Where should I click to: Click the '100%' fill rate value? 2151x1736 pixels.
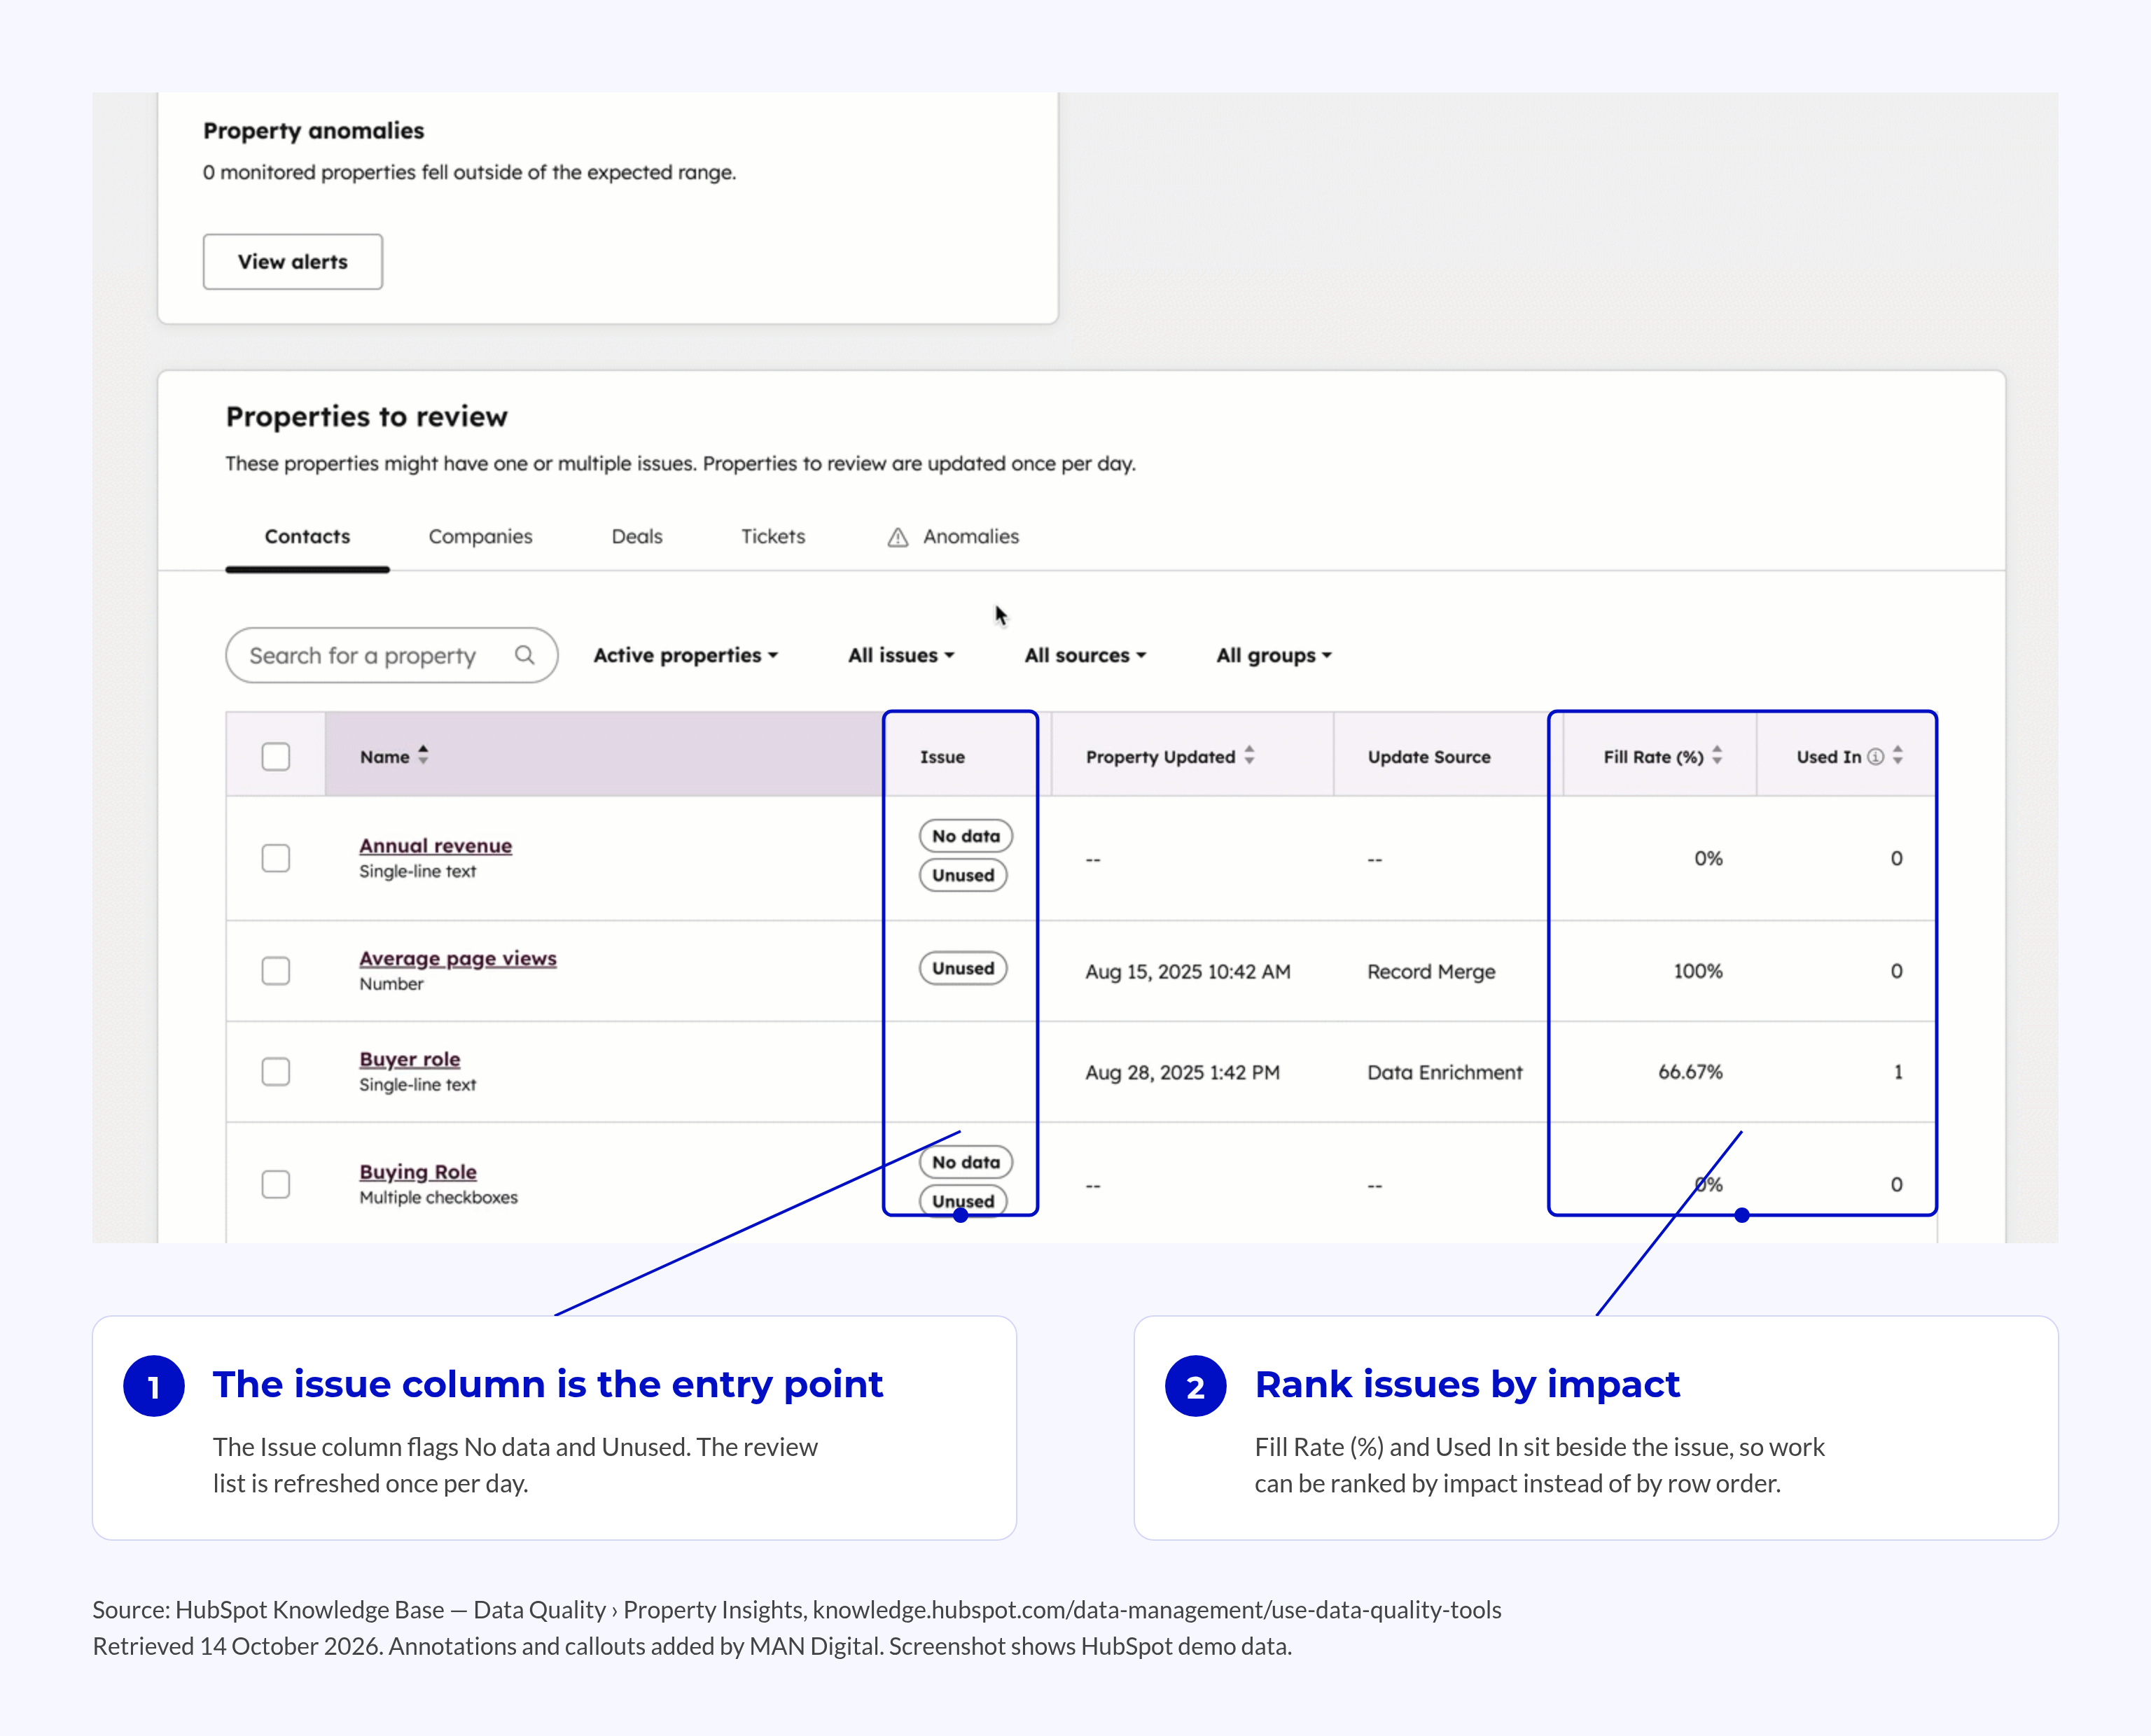pyautogui.click(x=1698, y=971)
